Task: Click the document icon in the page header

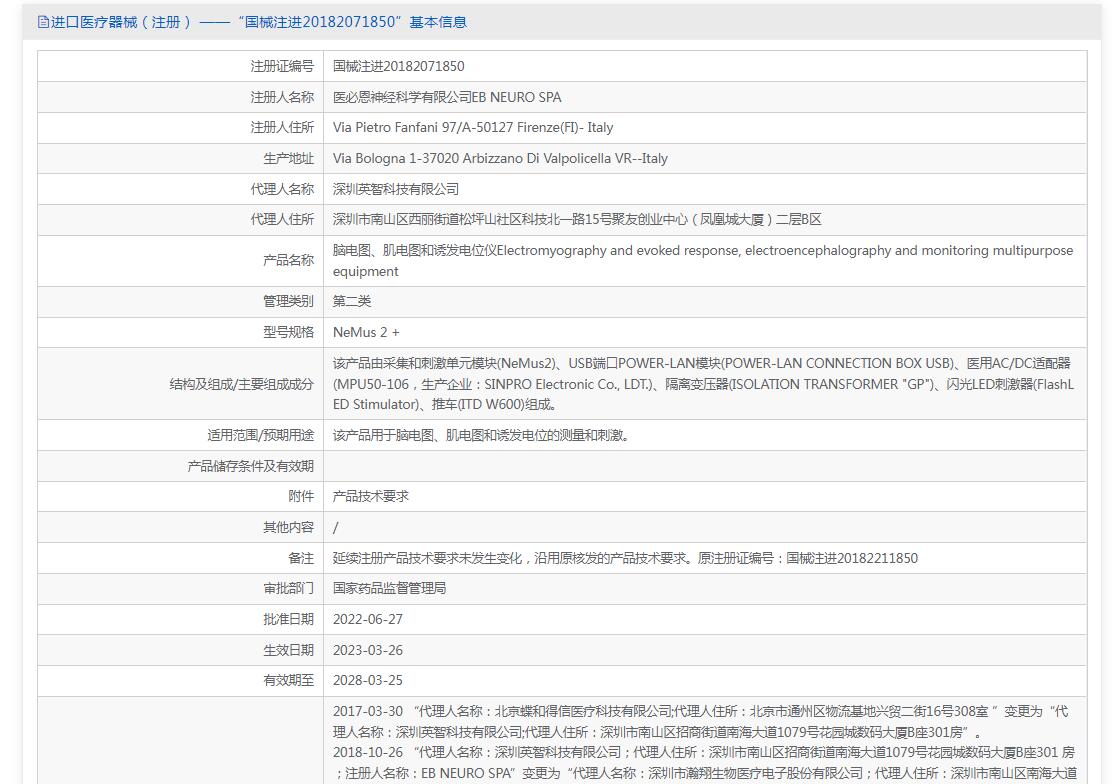Action: coord(43,22)
